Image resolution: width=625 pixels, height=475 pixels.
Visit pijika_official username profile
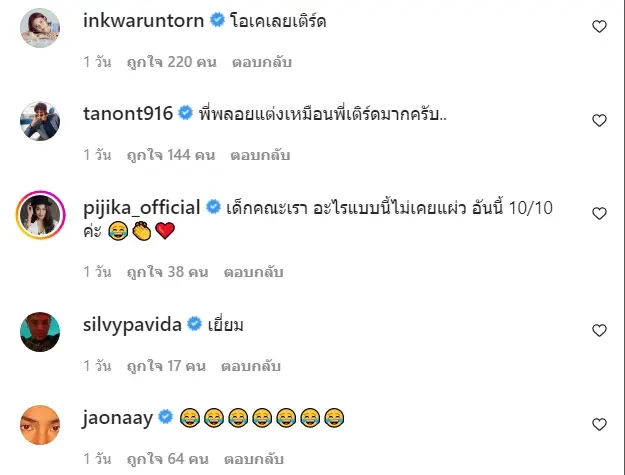tap(142, 208)
